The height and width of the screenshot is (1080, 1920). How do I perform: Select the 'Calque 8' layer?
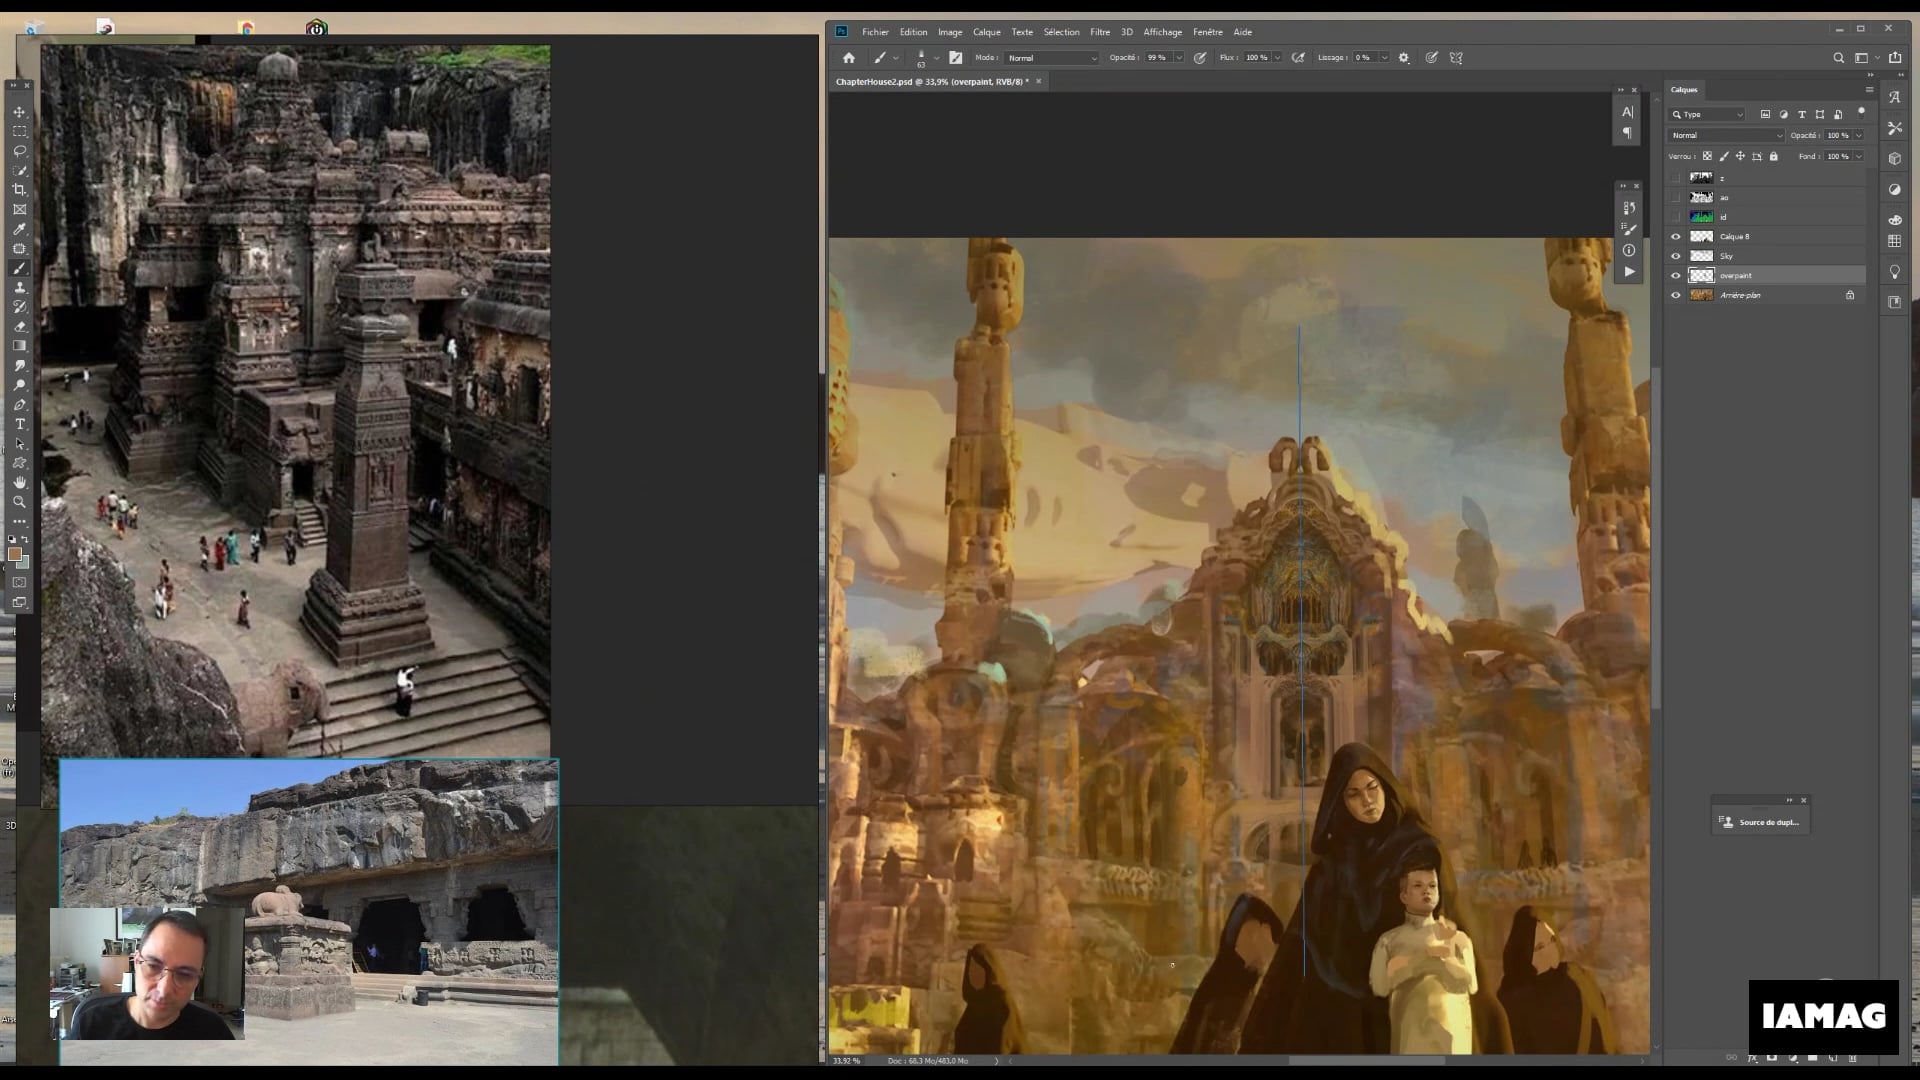[x=1735, y=236]
